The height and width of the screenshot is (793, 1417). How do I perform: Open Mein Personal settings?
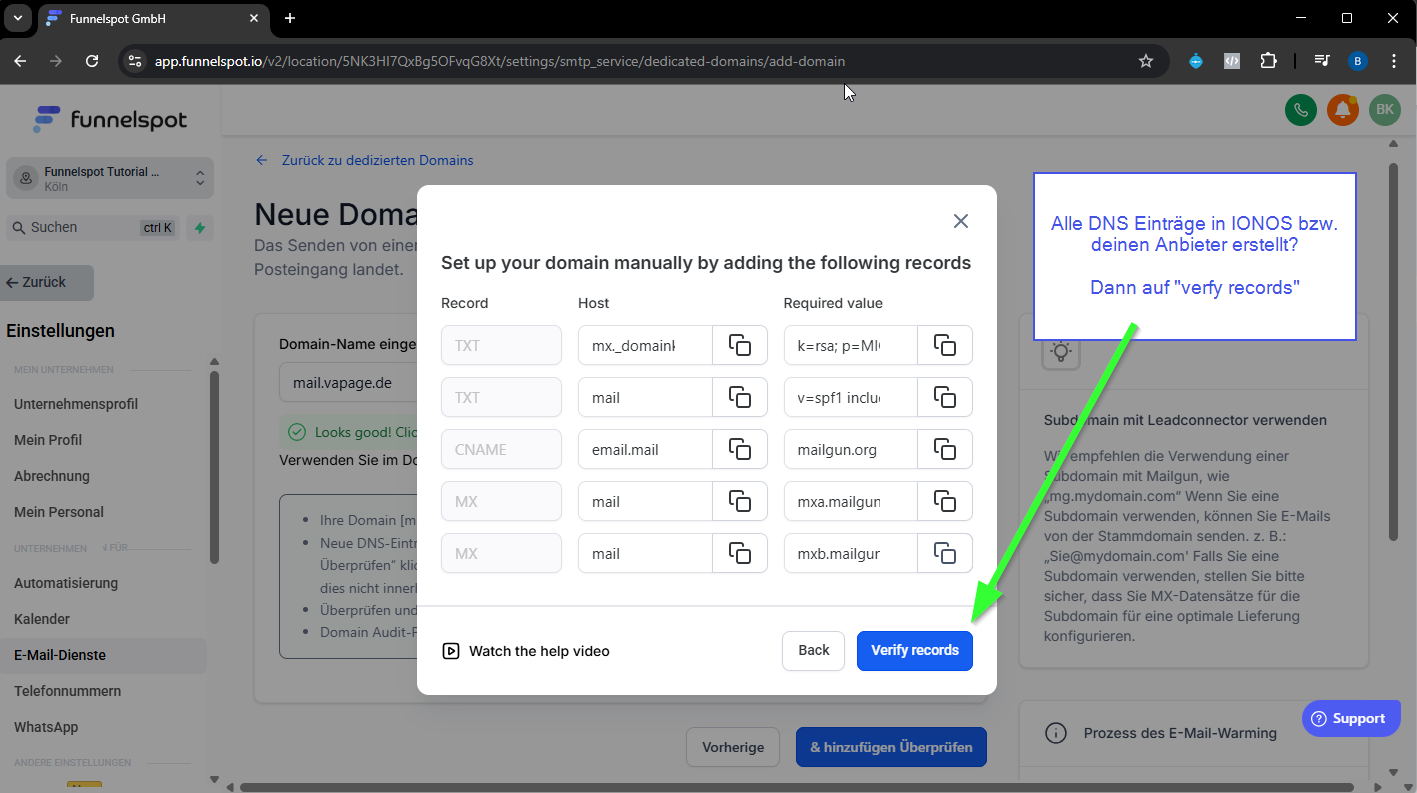[x=59, y=512]
